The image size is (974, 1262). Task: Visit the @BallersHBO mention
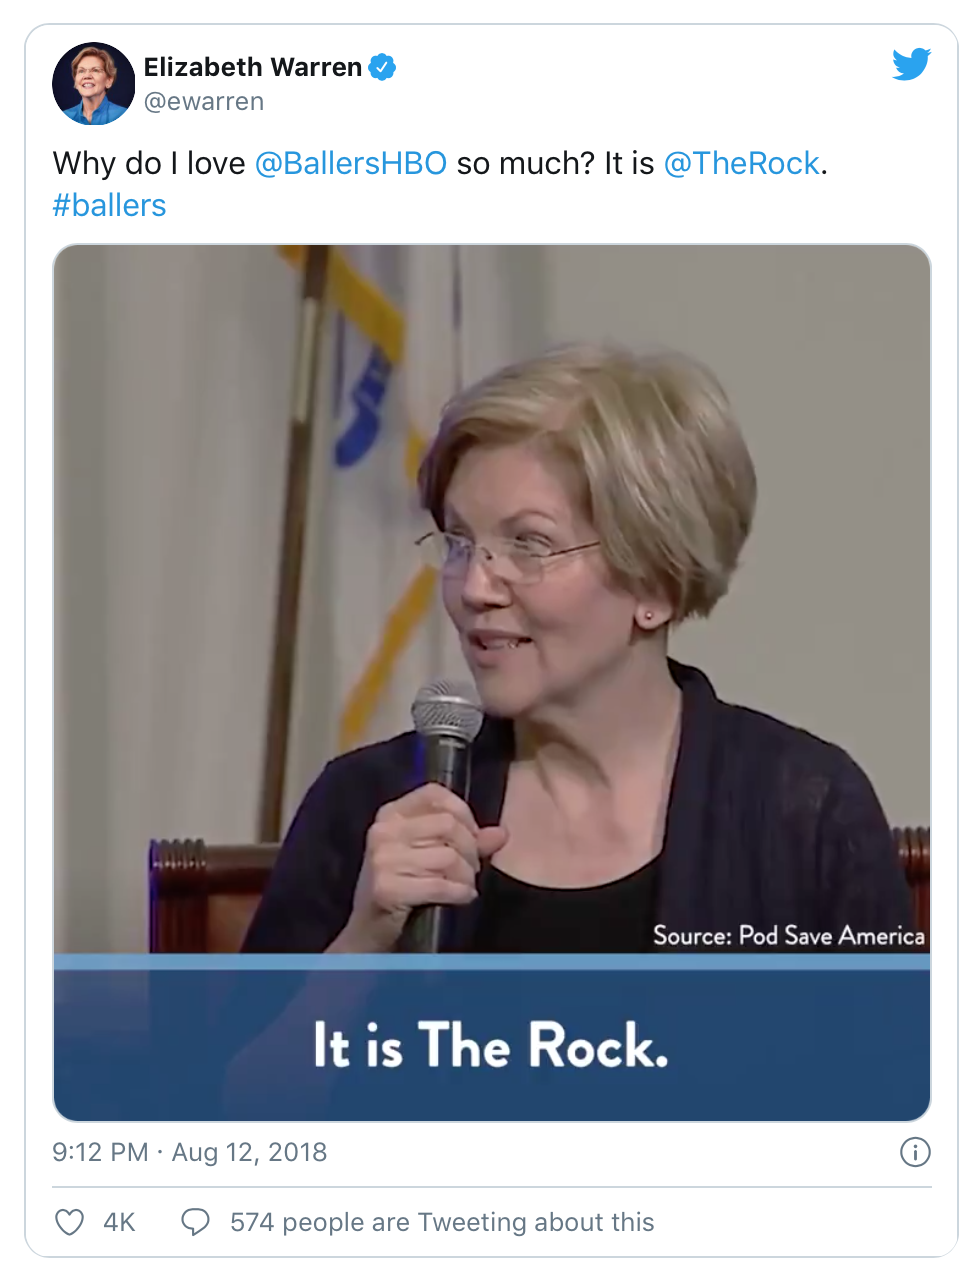coord(350,163)
